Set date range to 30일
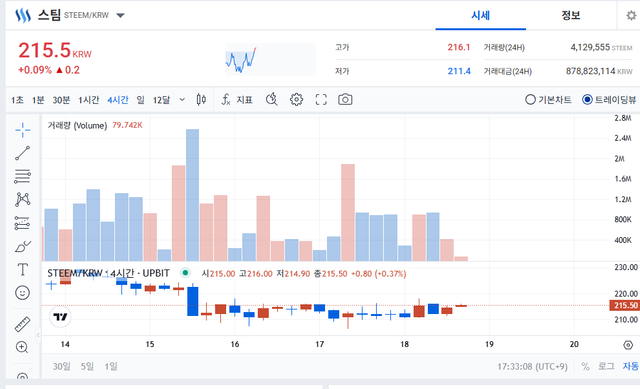This screenshot has height=389, width=640. tap(62, 367)
